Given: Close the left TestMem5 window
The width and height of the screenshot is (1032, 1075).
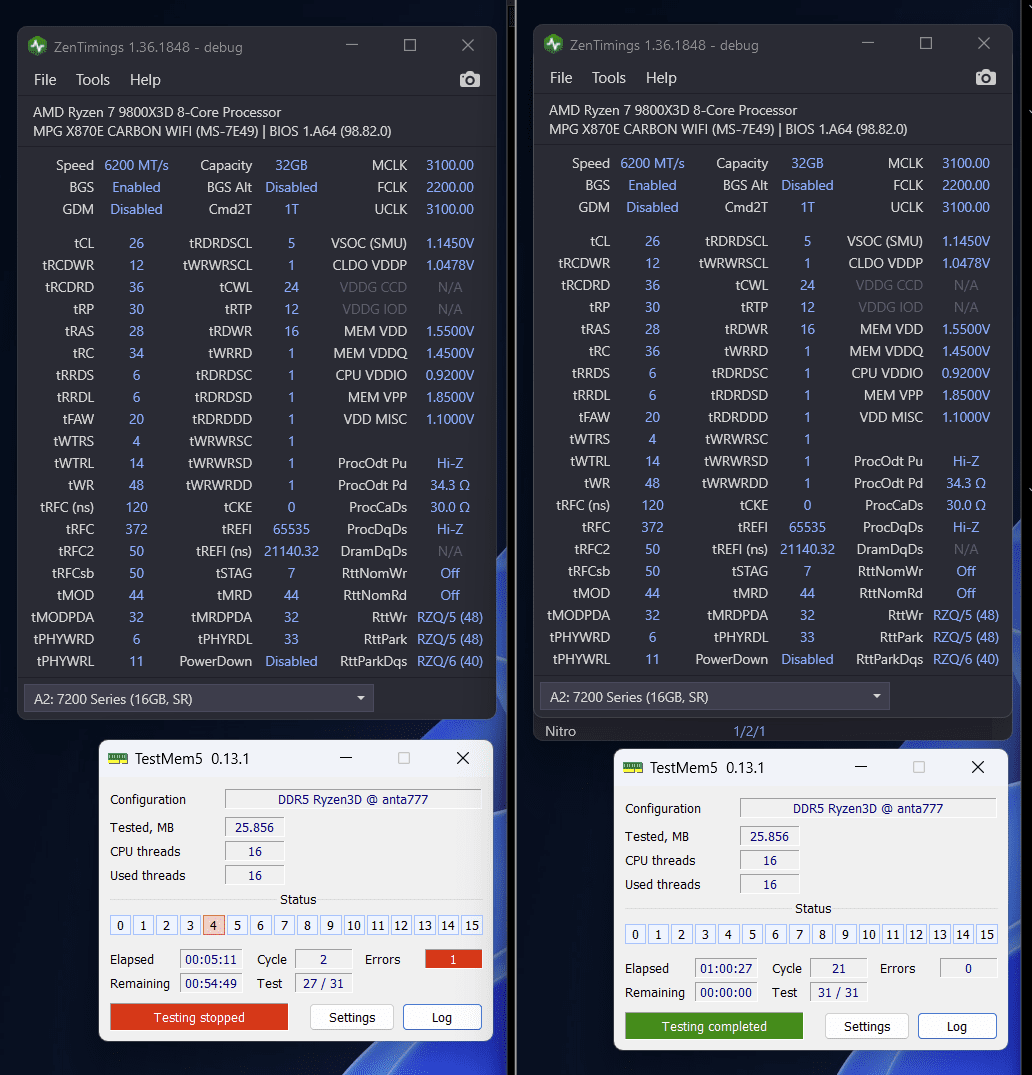Looking at the screenshot, I should 463,758.
